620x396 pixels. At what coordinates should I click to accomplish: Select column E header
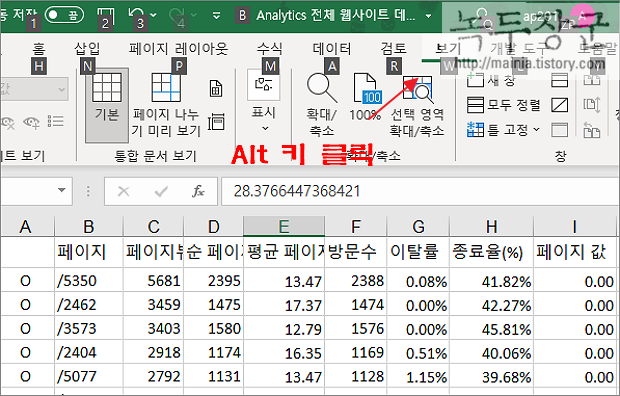284,227
